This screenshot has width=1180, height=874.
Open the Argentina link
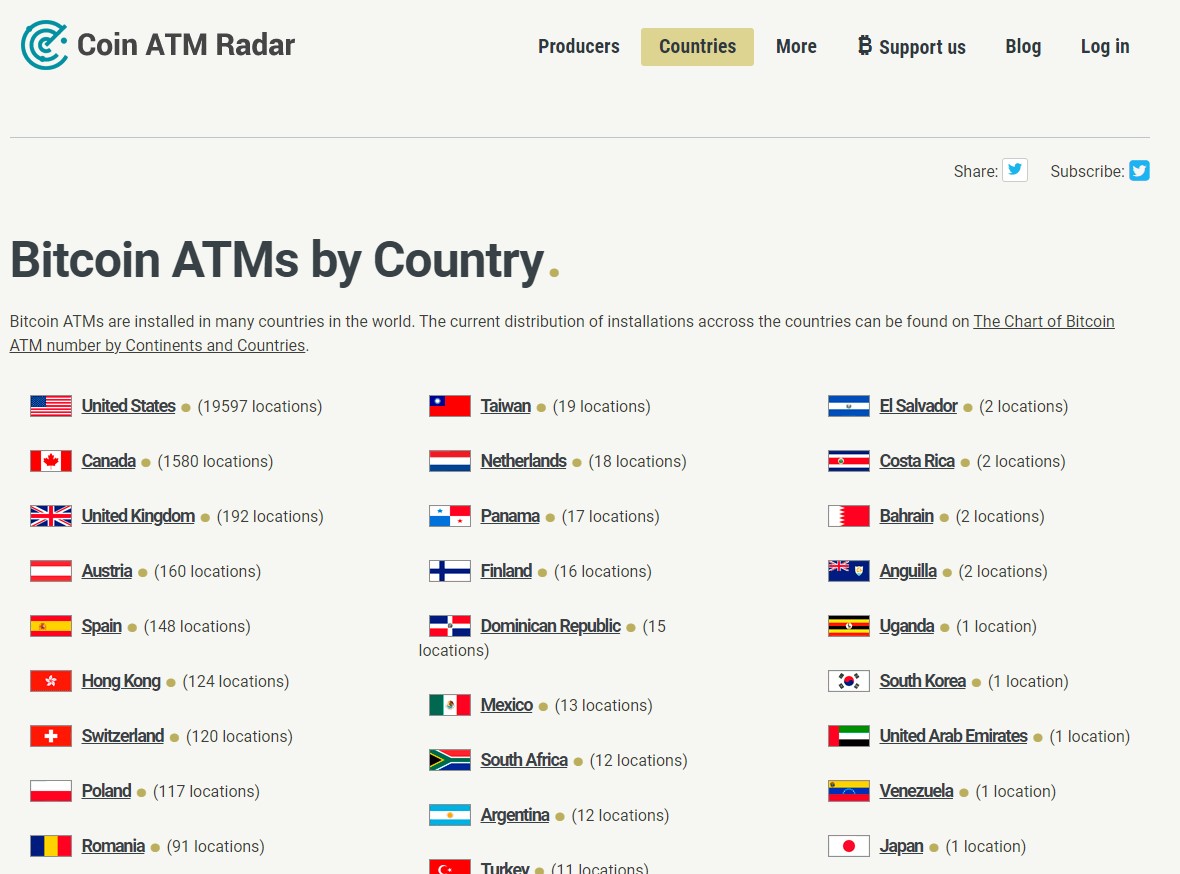(x=515, y=815)
